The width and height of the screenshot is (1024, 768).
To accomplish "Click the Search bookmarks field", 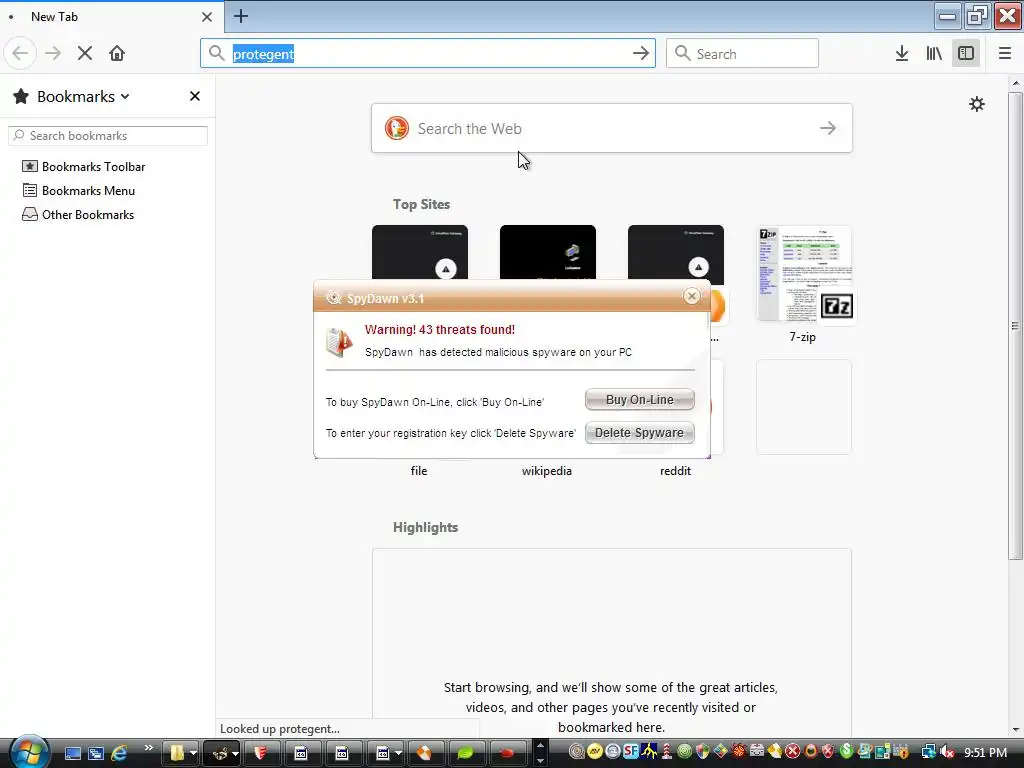I will [108, 136].
